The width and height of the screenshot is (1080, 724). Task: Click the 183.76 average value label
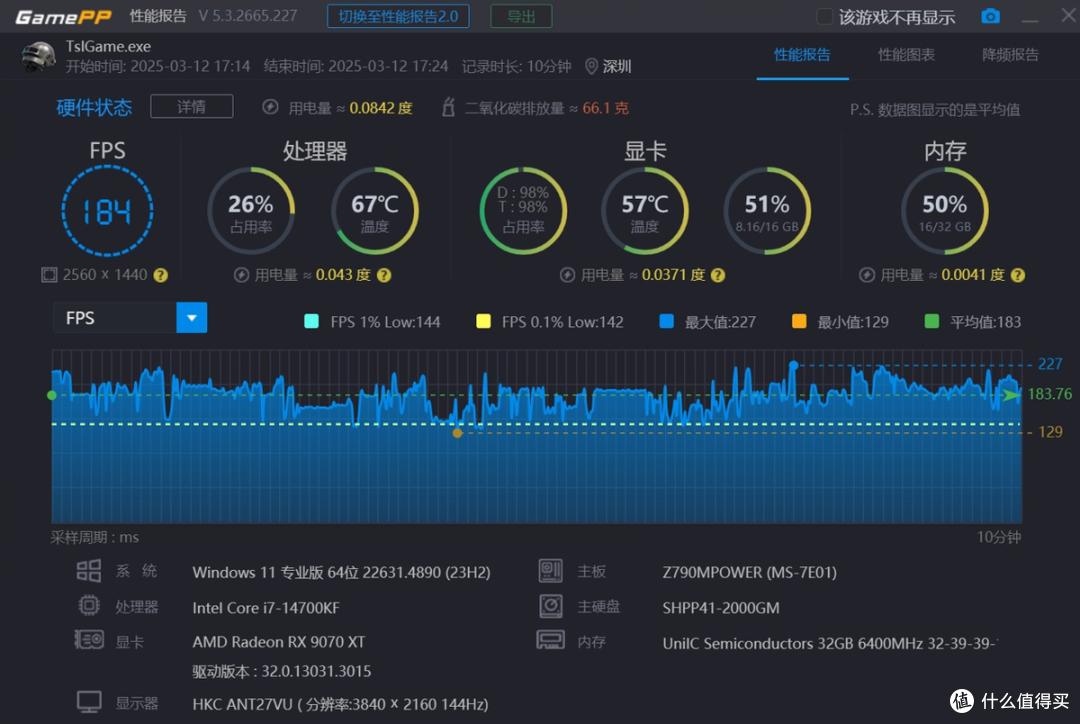click(x=1050, y=394)
